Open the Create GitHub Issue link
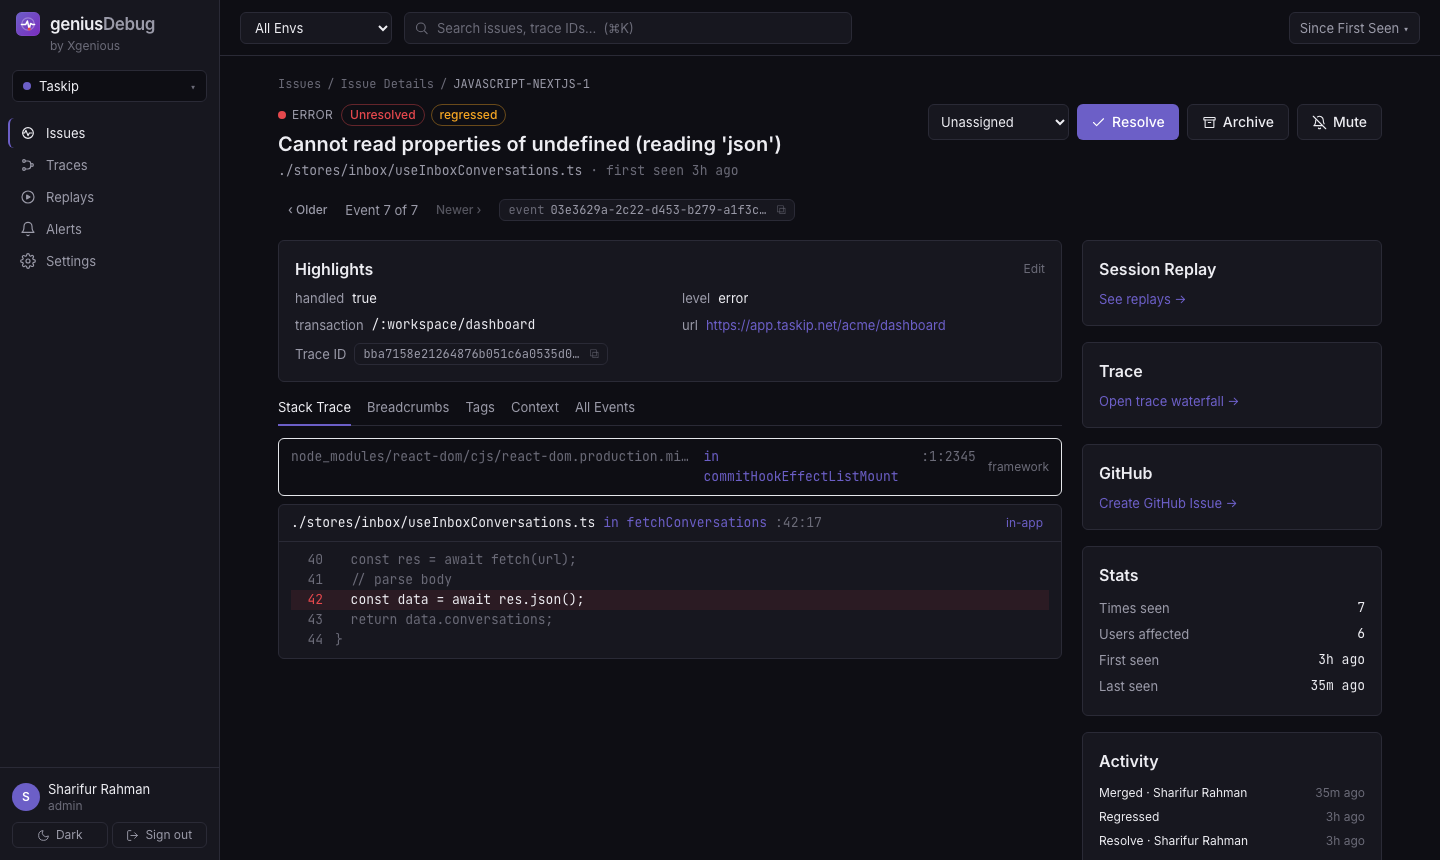 point(1168,503)
